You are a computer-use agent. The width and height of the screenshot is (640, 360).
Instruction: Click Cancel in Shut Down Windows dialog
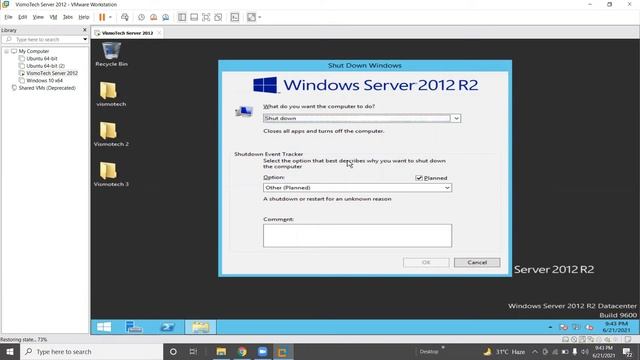click(x=477, y=262)
